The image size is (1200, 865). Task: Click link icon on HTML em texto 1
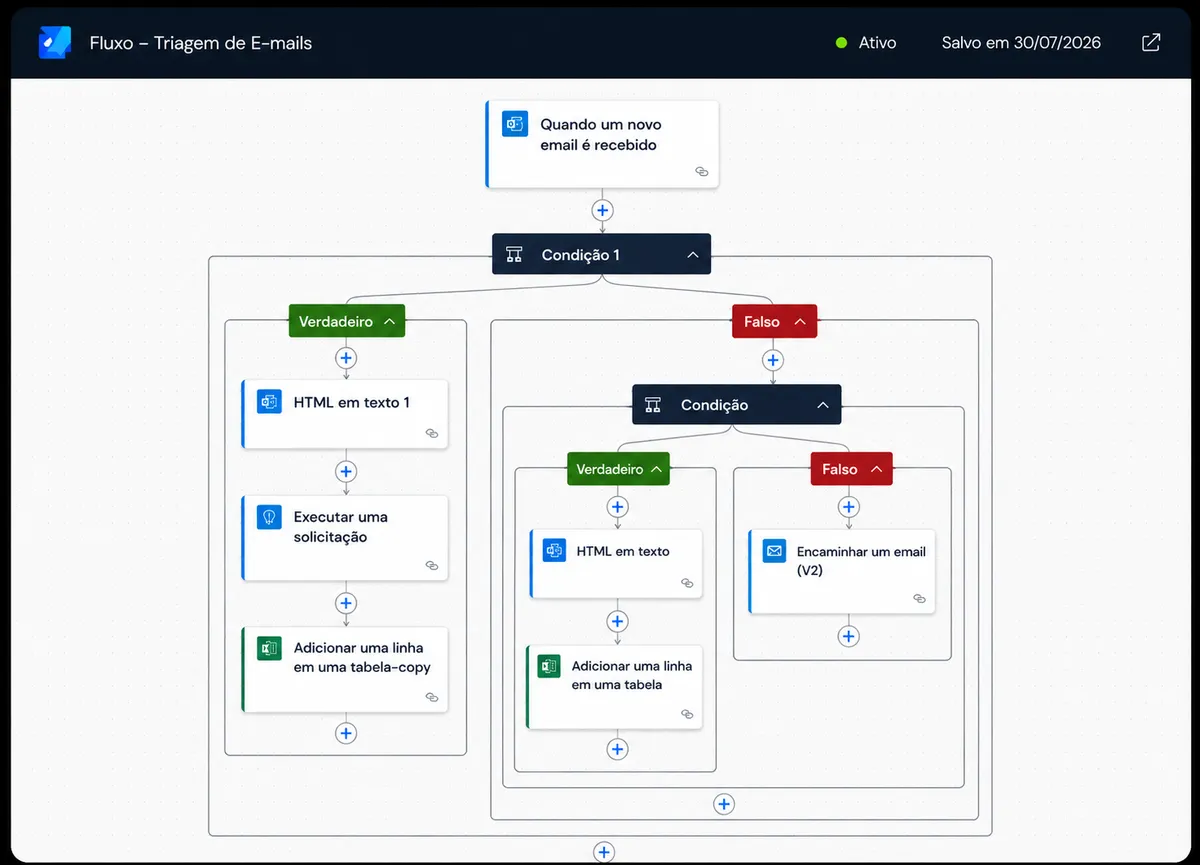pos(432,434)
